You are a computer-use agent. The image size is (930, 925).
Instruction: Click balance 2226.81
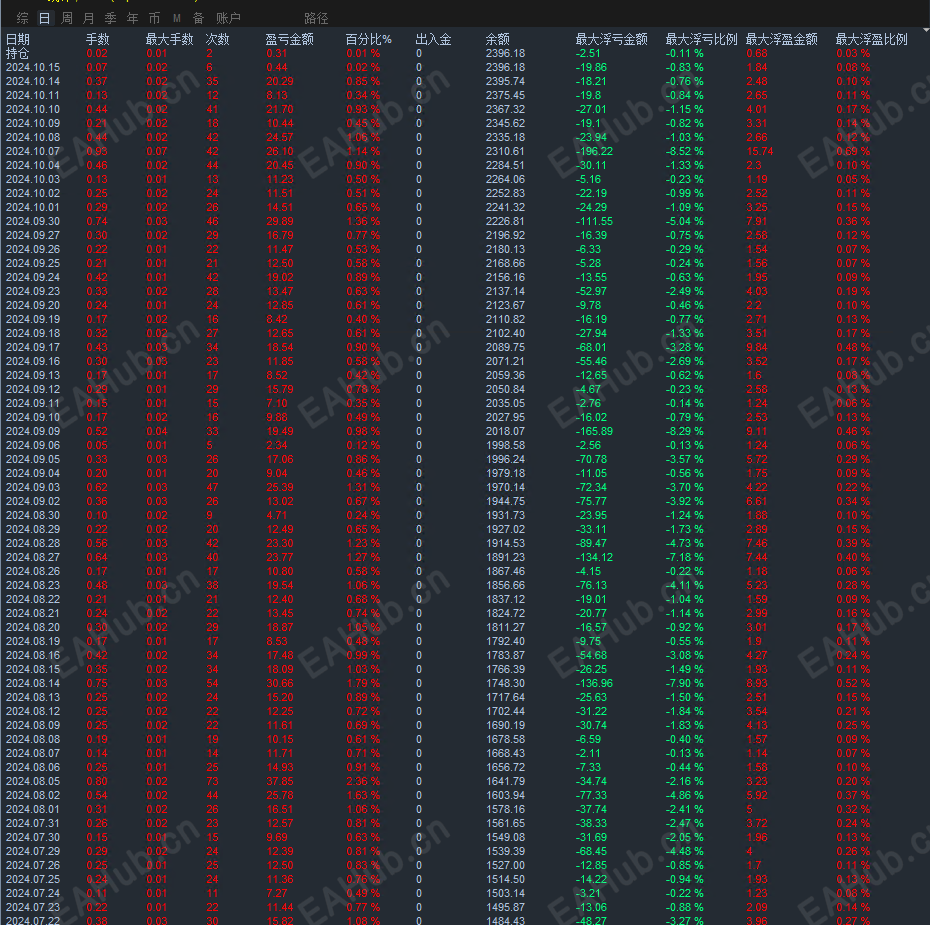click(505, 221)
